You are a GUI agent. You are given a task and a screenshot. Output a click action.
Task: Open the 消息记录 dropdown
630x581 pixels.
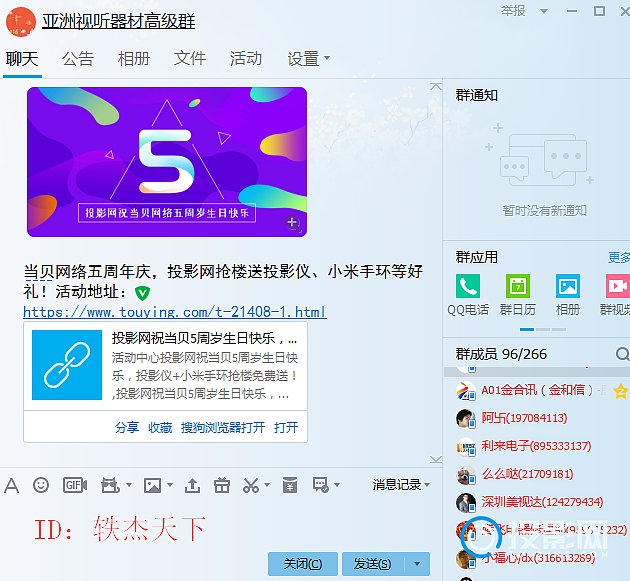(x=401, y=485)
